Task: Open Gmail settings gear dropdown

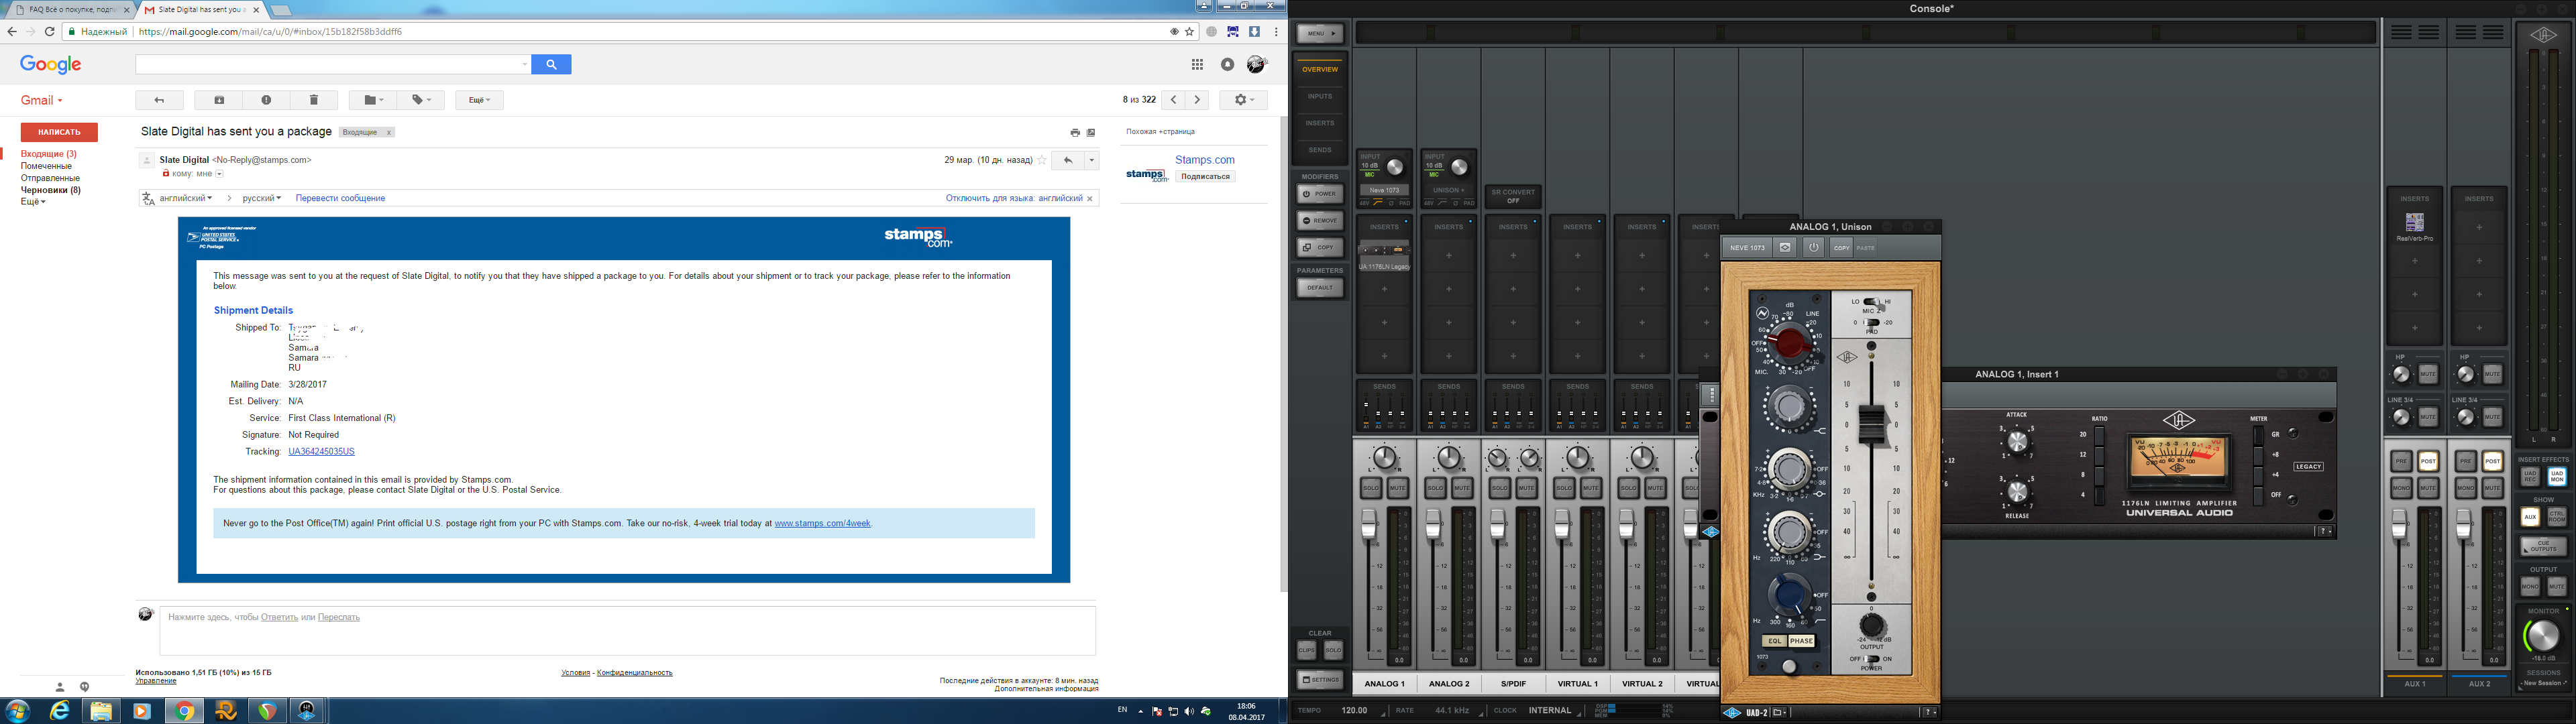Action: click(x=1243, y=100)
